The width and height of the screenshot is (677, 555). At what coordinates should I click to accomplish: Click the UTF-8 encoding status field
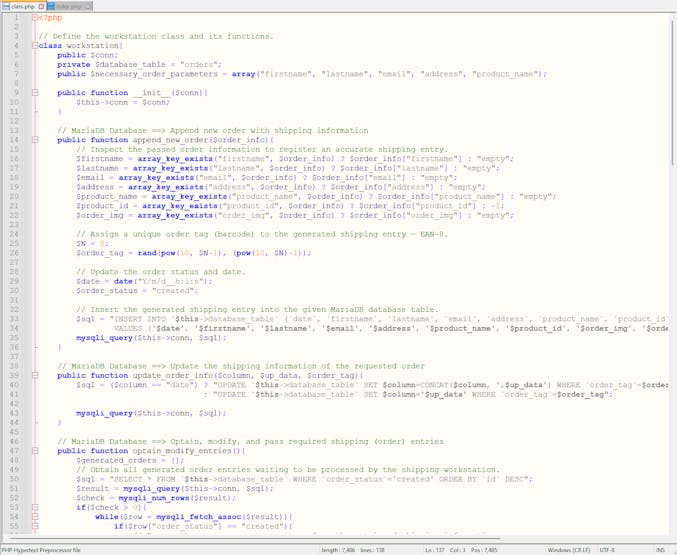[607, 549]
